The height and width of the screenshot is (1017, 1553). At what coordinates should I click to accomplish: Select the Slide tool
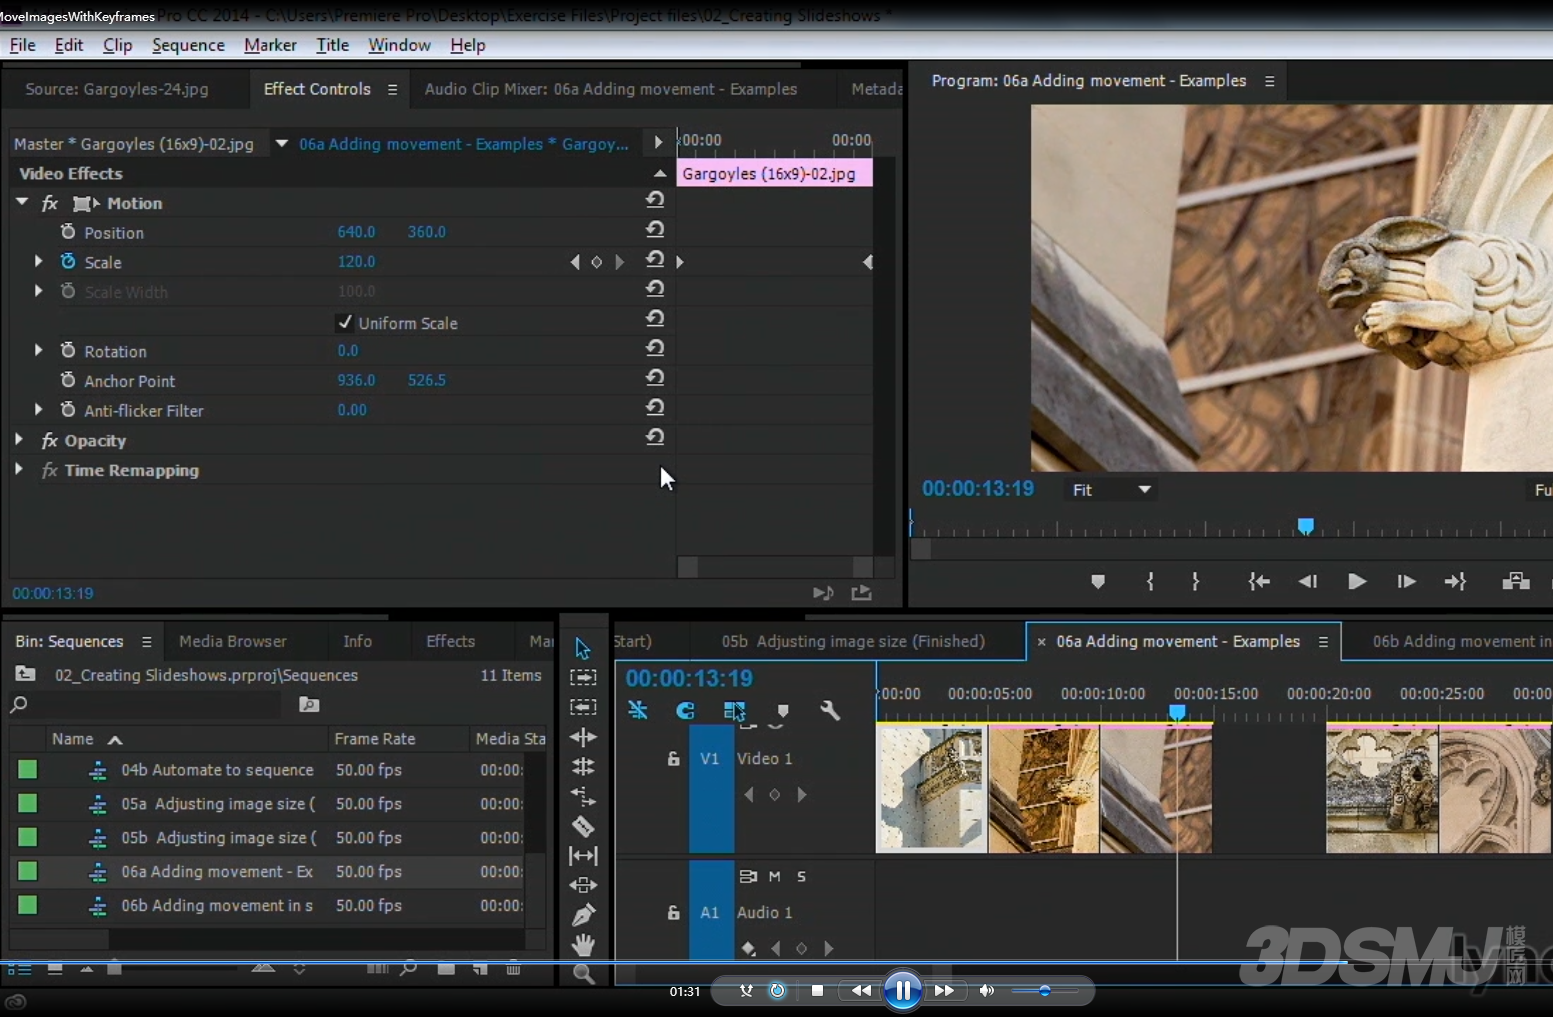tap(583, 885)
